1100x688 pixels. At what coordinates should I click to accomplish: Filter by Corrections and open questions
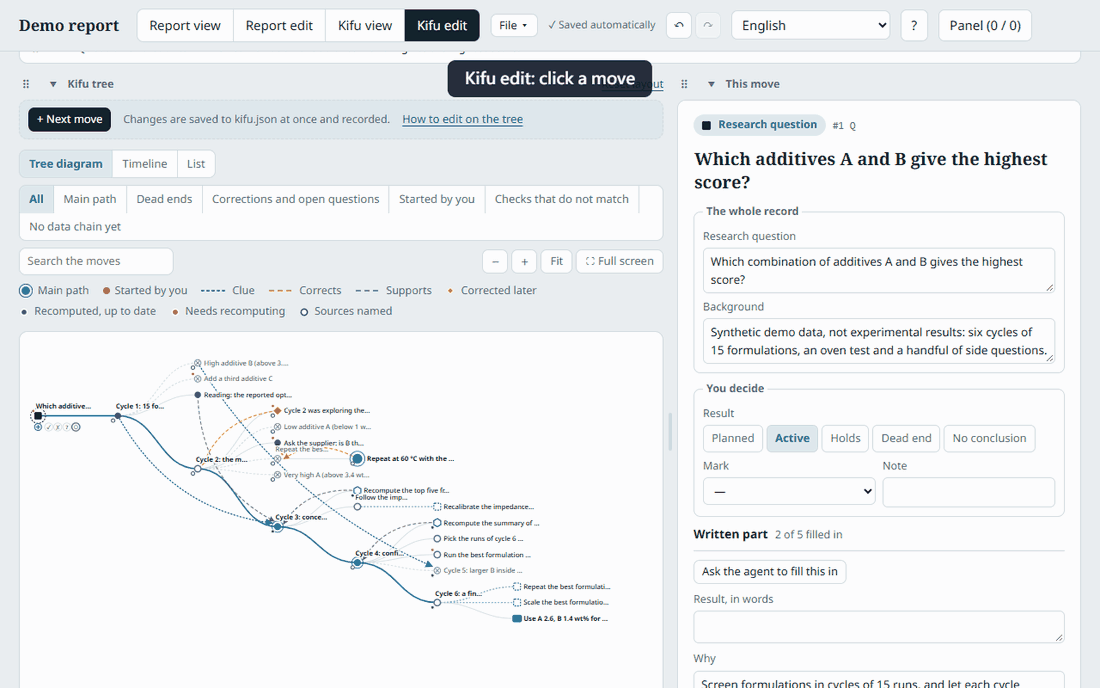(x=295, y=199)
